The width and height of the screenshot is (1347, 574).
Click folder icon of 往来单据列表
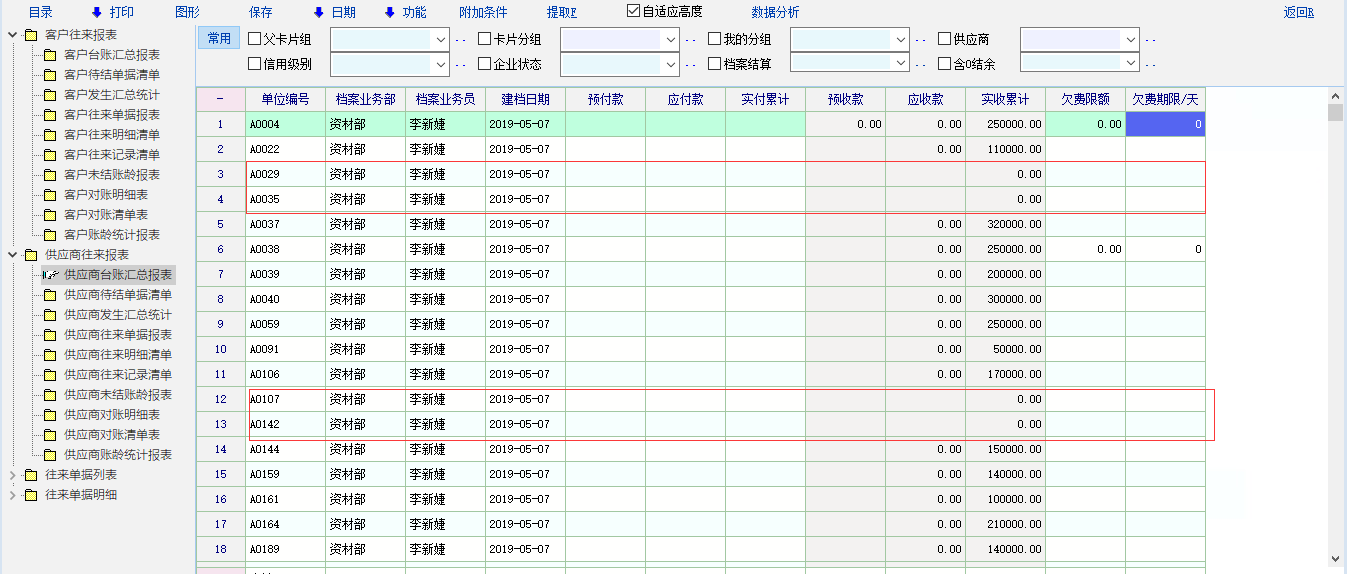click(31, 475)
